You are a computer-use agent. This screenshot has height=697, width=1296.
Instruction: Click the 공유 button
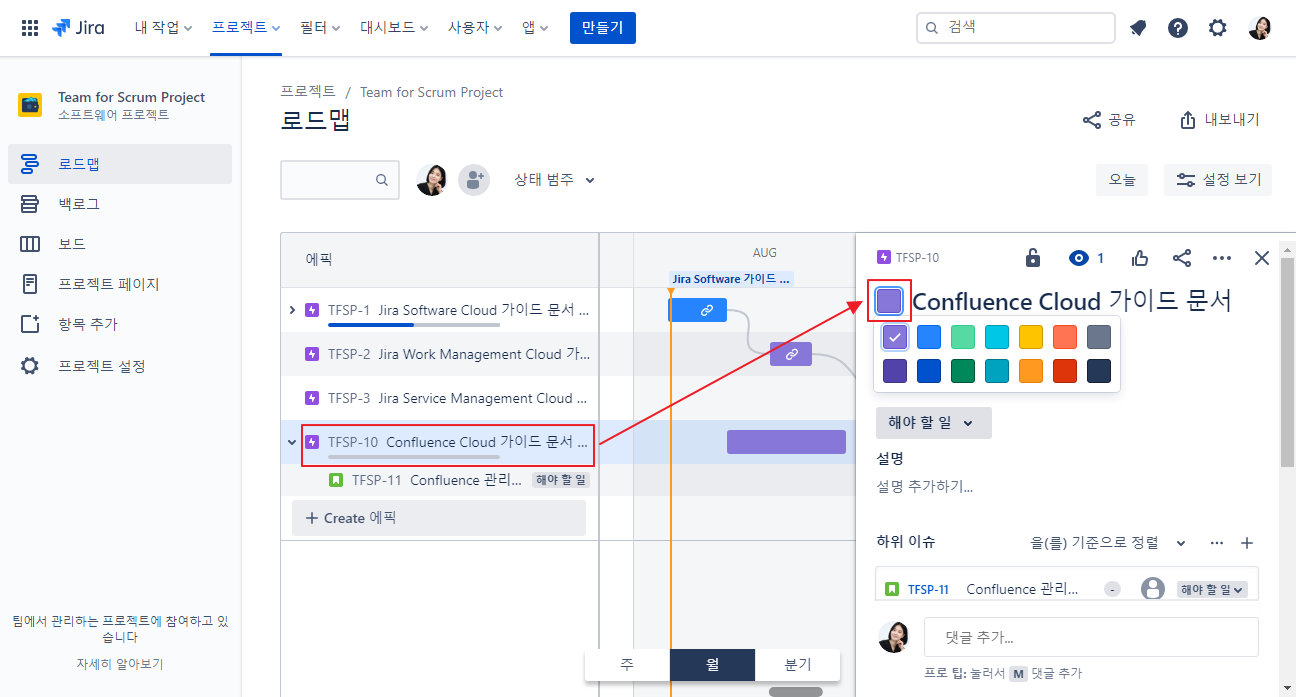pos(1109,120)
